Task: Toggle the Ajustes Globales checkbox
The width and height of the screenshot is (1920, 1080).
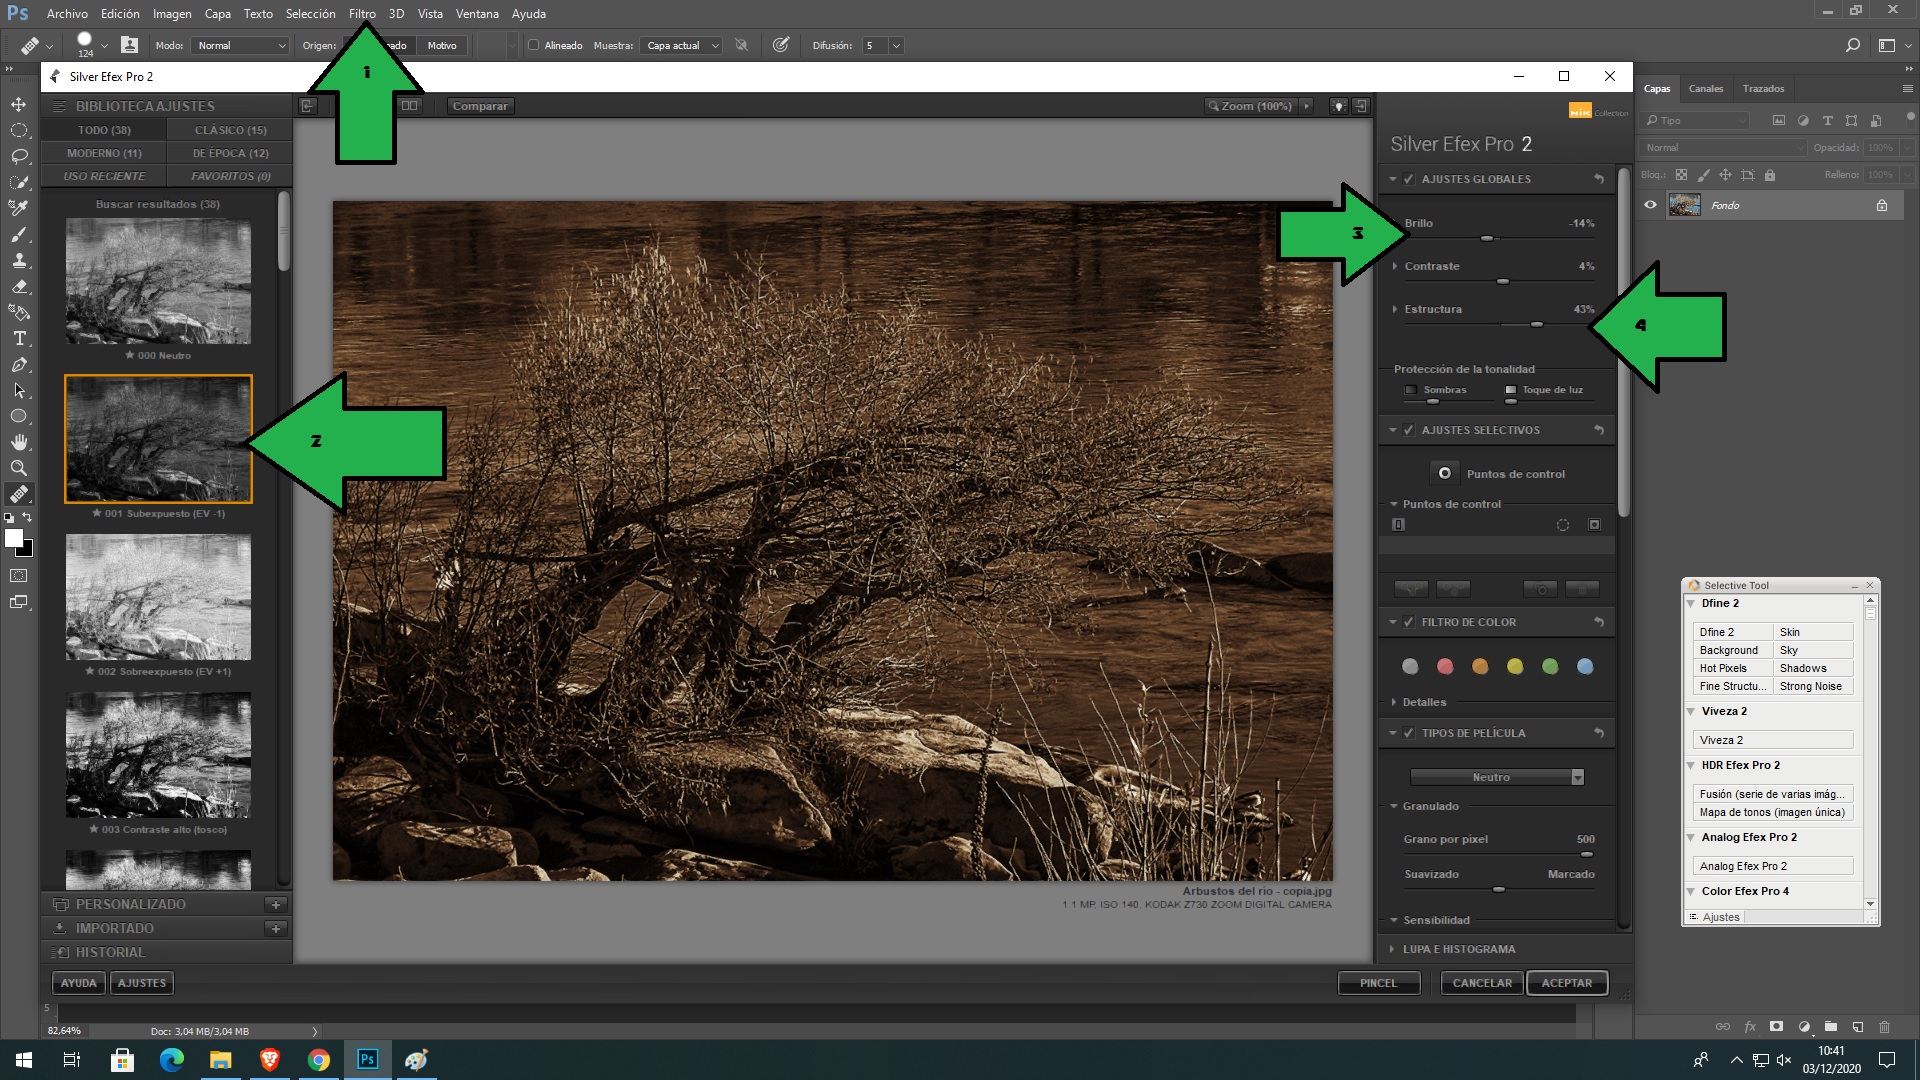Action: click(x=1408, y=179)
